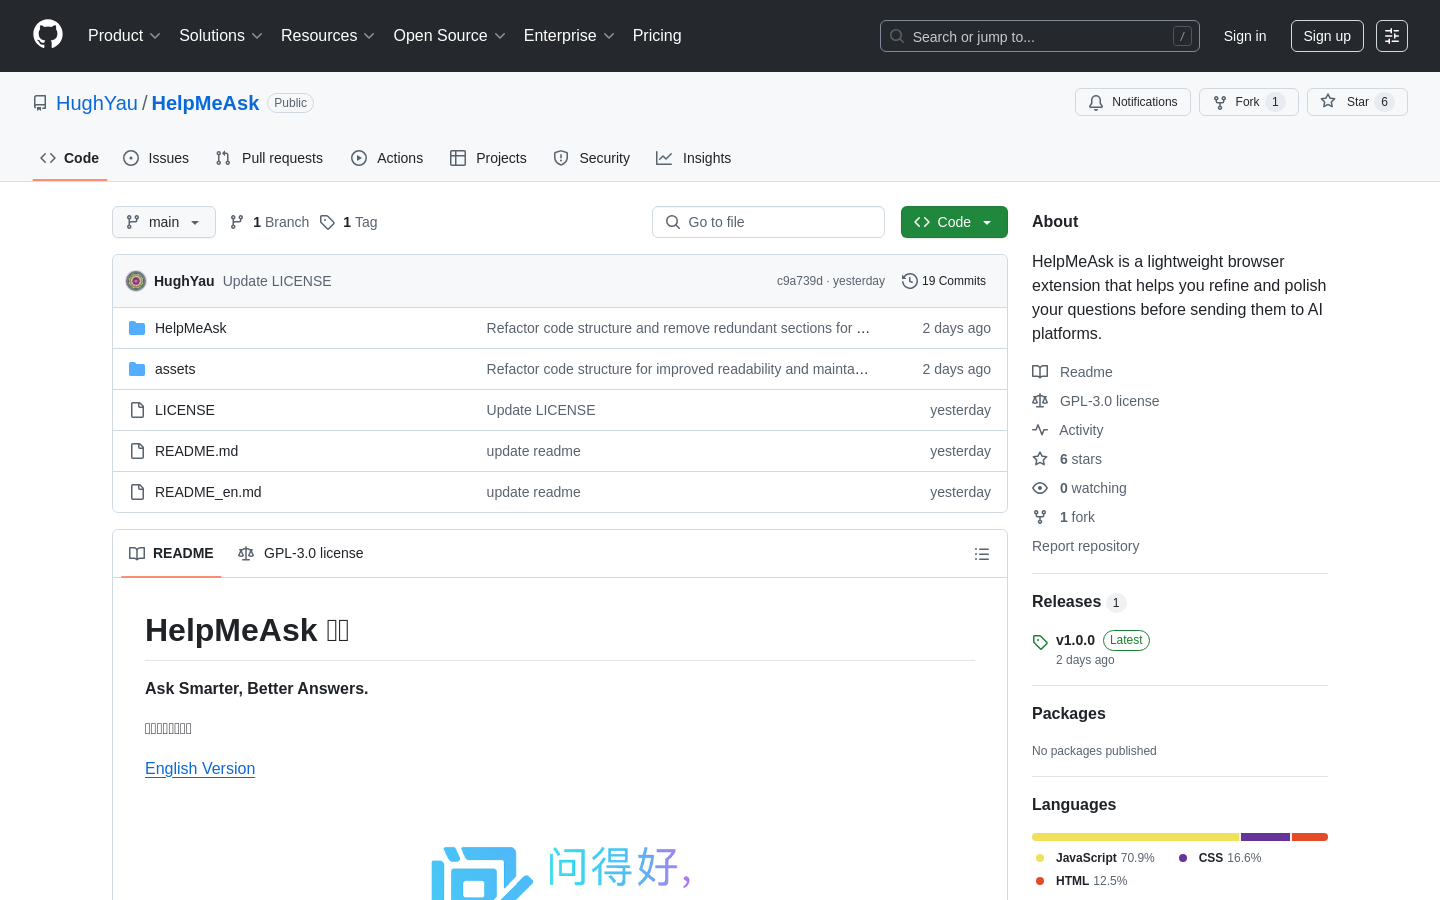Screen dimensions: 1440x900
Task: Switch to the Insights tab
Action: pyautogui.click(x=694, y=158)
